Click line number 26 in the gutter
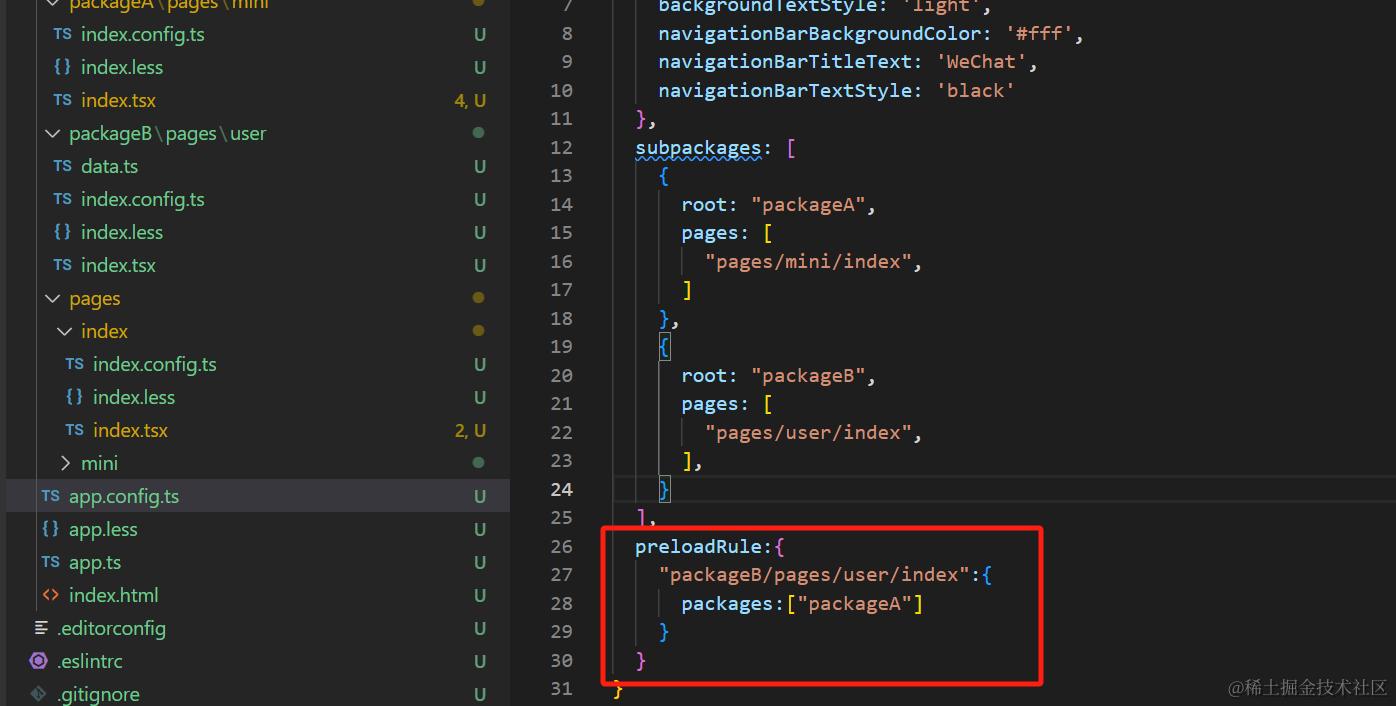The width and height of the screenshot is (1396, 706). 561,546
